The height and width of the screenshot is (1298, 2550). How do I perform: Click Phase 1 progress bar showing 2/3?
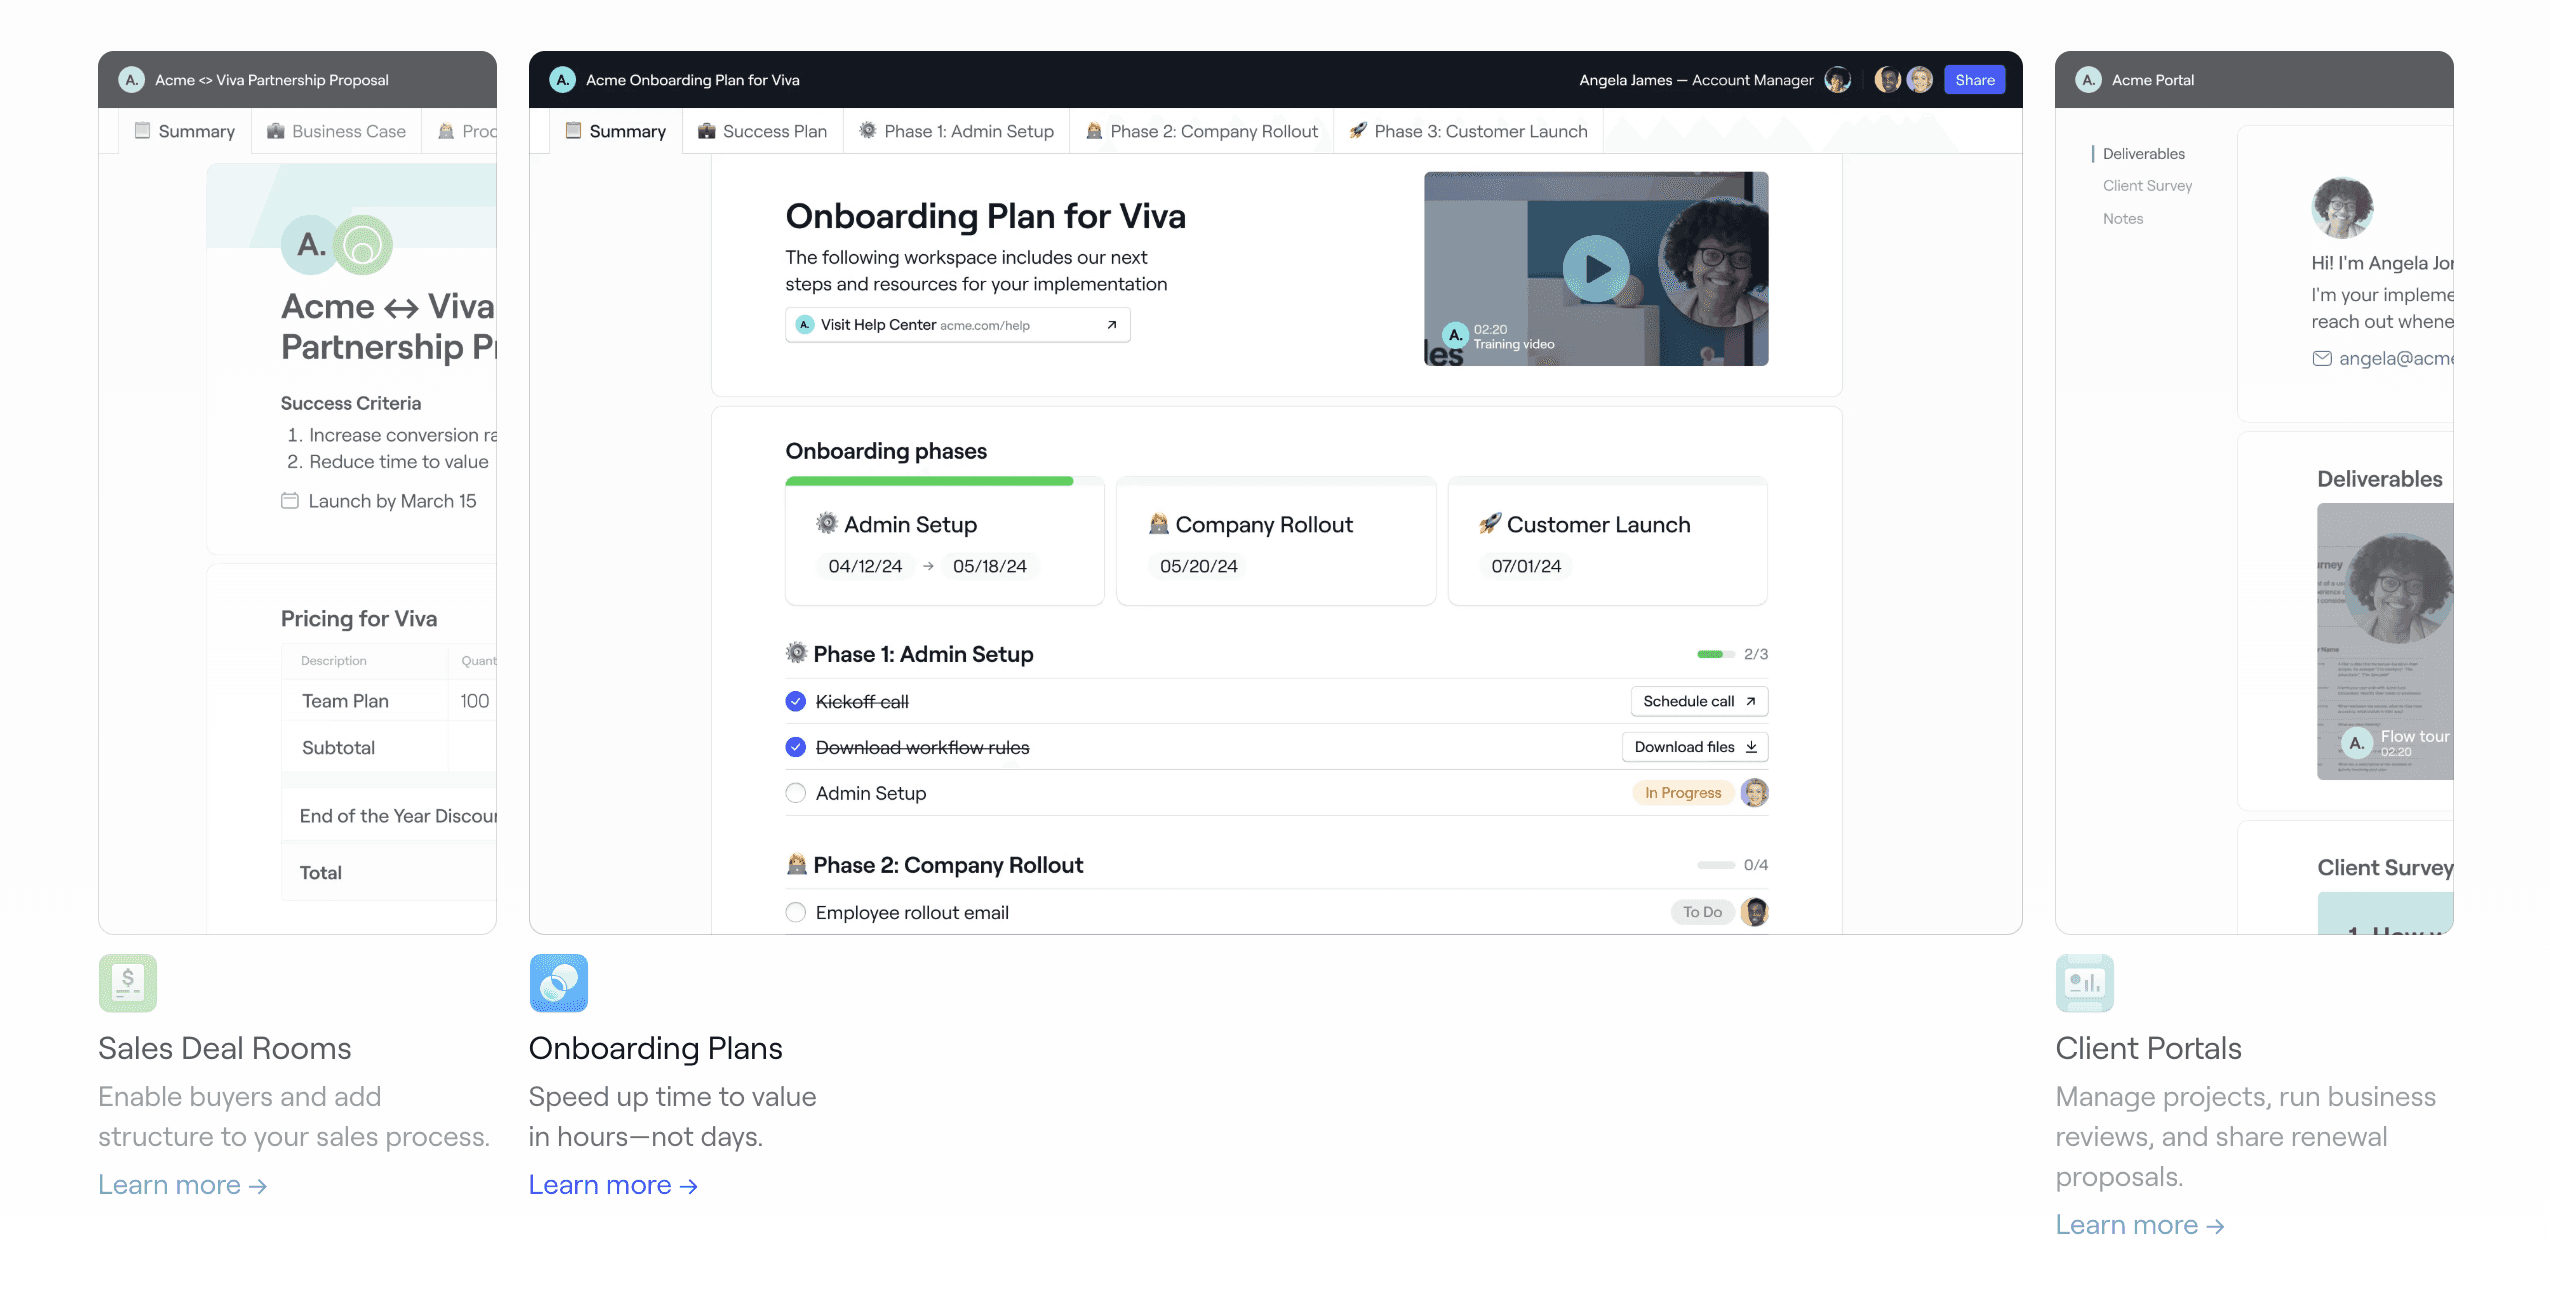pyautogui.click(x=1714, y=654)
